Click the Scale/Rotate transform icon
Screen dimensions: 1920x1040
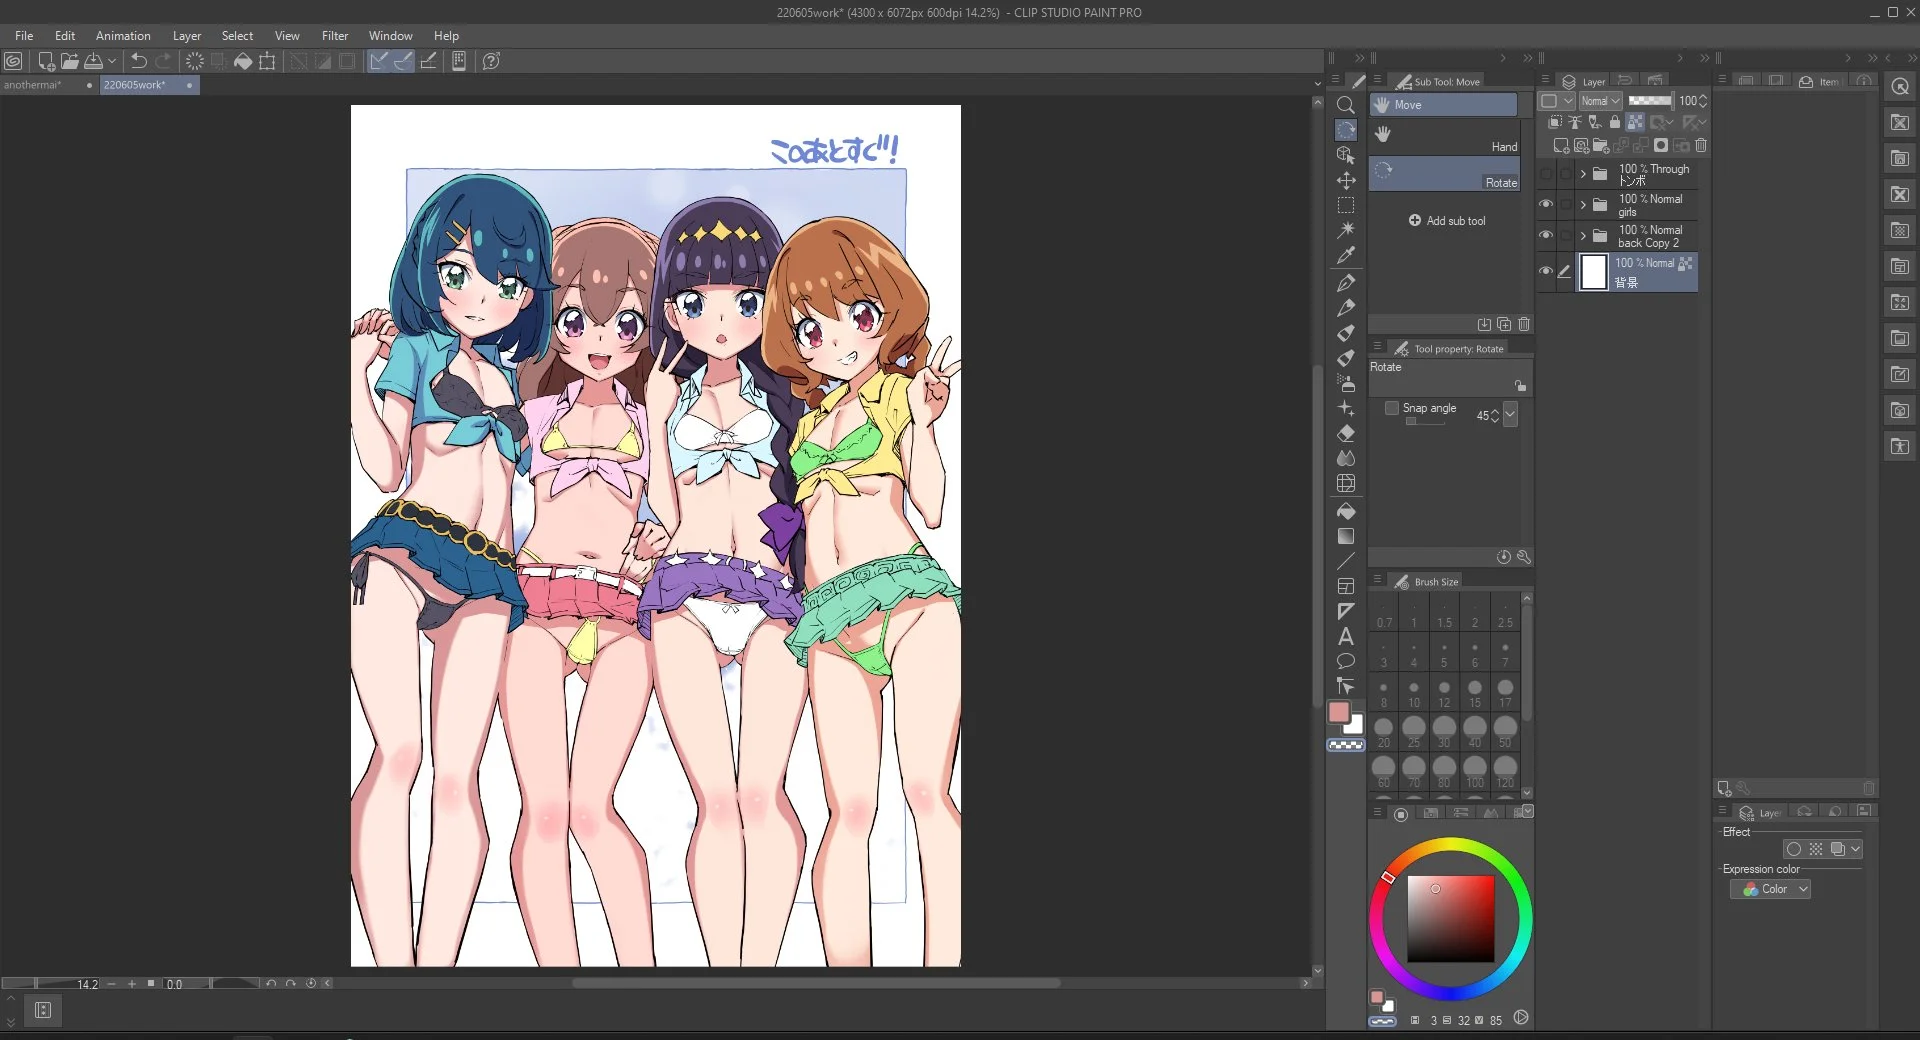pyautogui.click(x=267, y=61)
